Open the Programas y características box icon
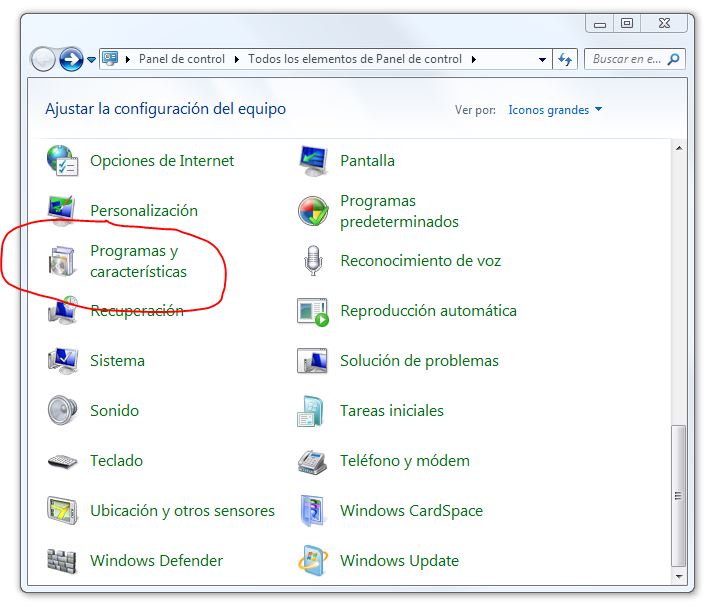709x607 pixels. click(x=62, y=261)
